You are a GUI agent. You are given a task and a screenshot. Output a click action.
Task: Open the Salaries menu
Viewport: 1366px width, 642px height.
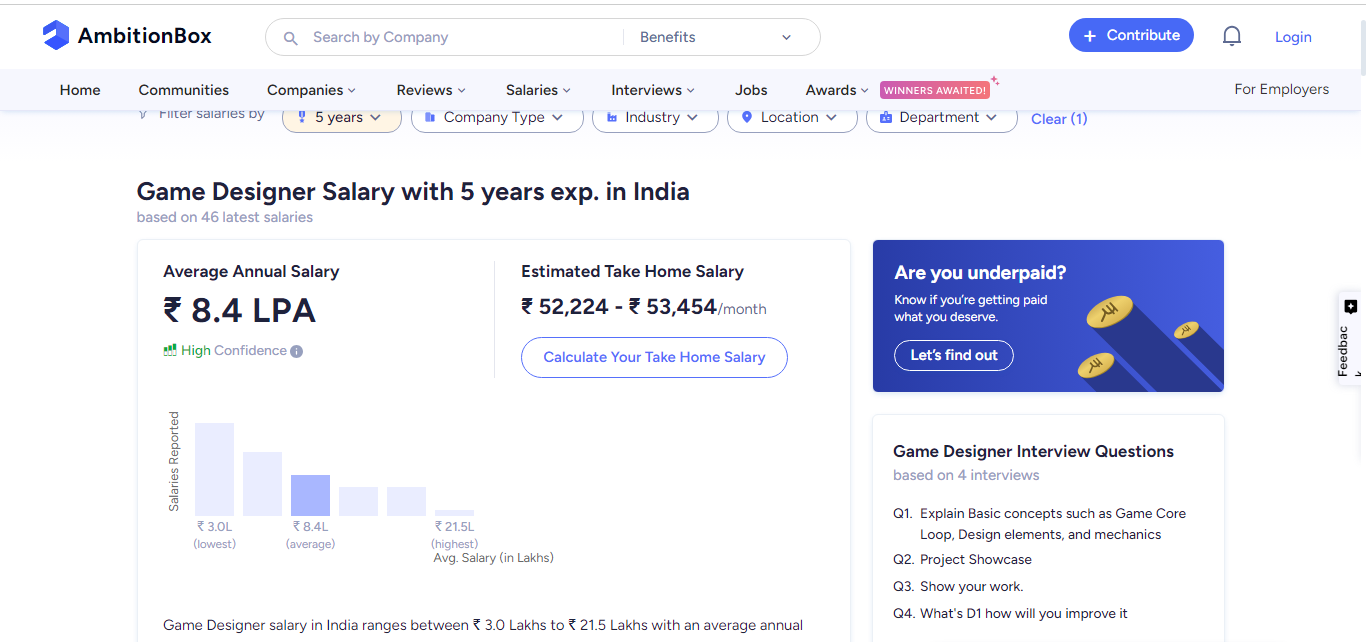(x=538, y=90)
